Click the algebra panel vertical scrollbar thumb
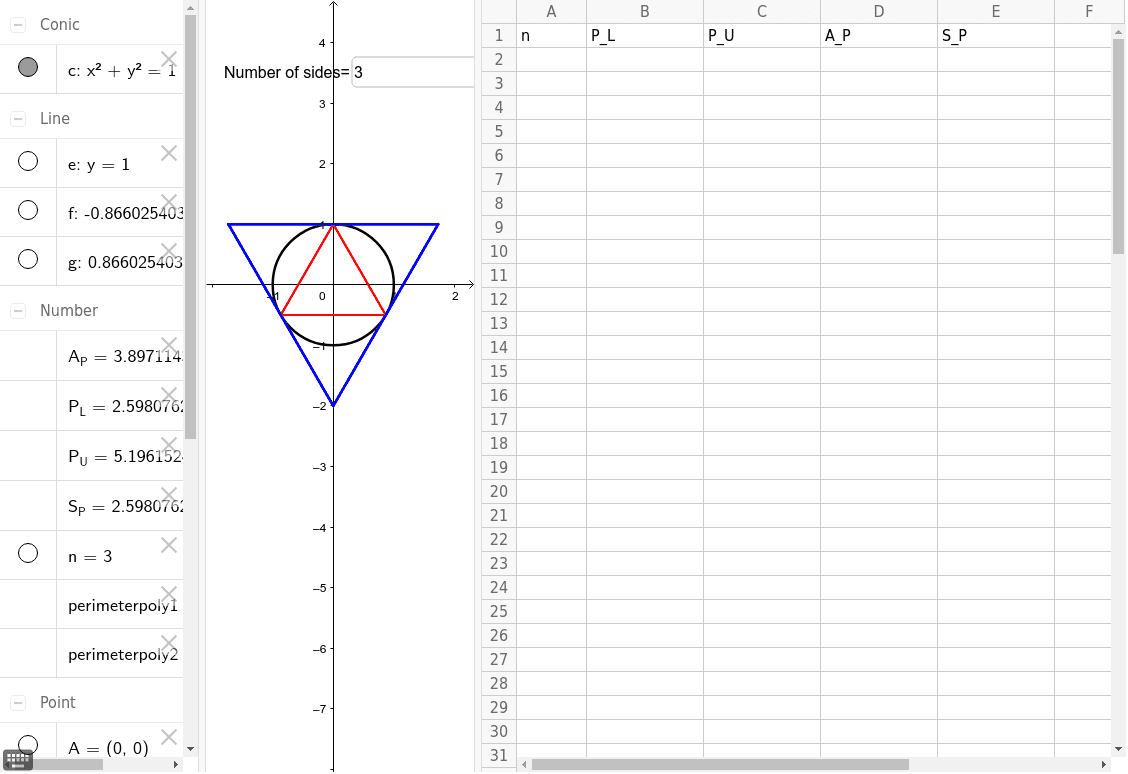Image resolution: width=1128 pixels, height=774 pixels. pyautogui.click(x=191, y=227)
